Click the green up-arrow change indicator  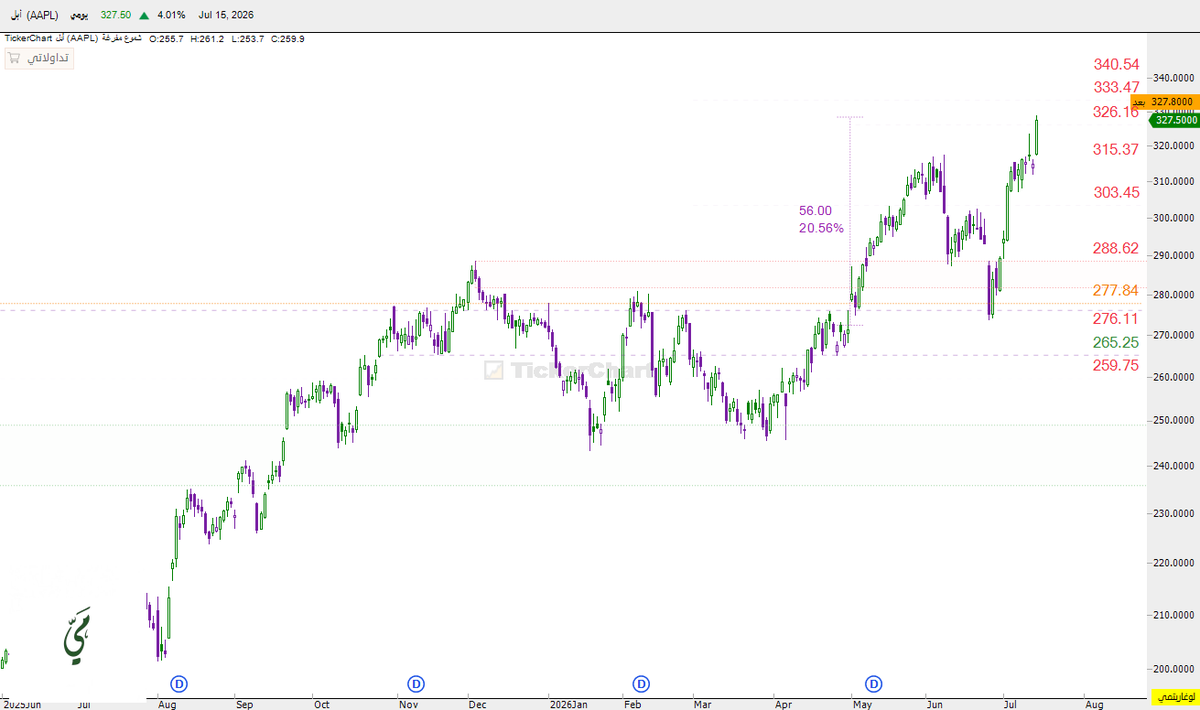click(145, 16)
